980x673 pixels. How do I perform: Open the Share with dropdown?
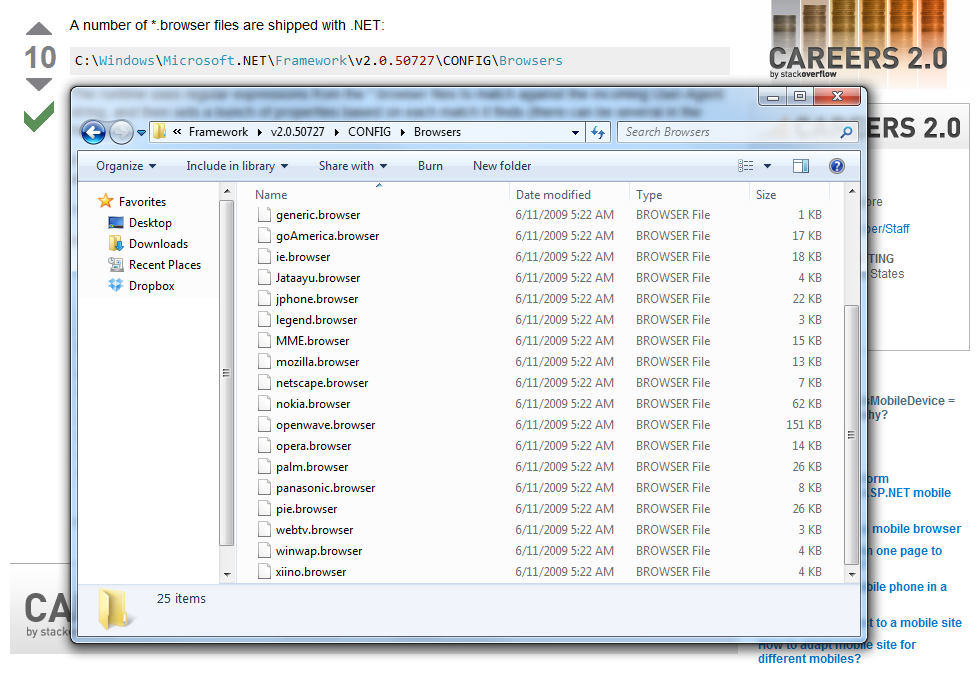(352, 166)
